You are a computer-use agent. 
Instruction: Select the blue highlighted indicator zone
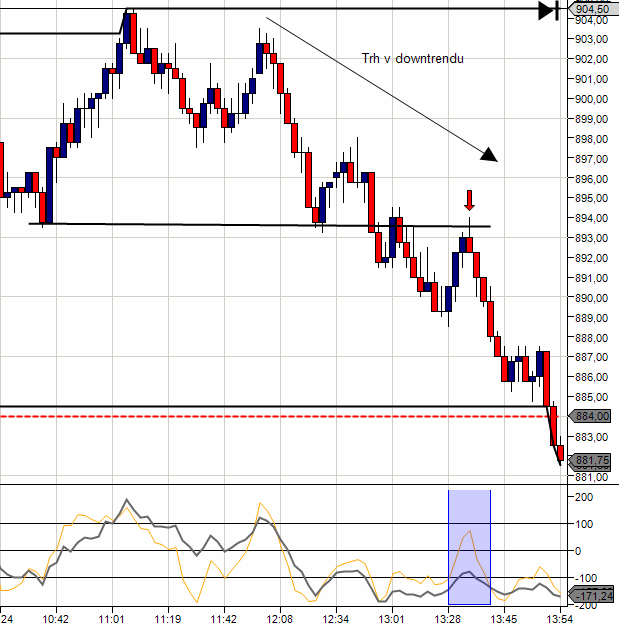(x=469, y=547)
